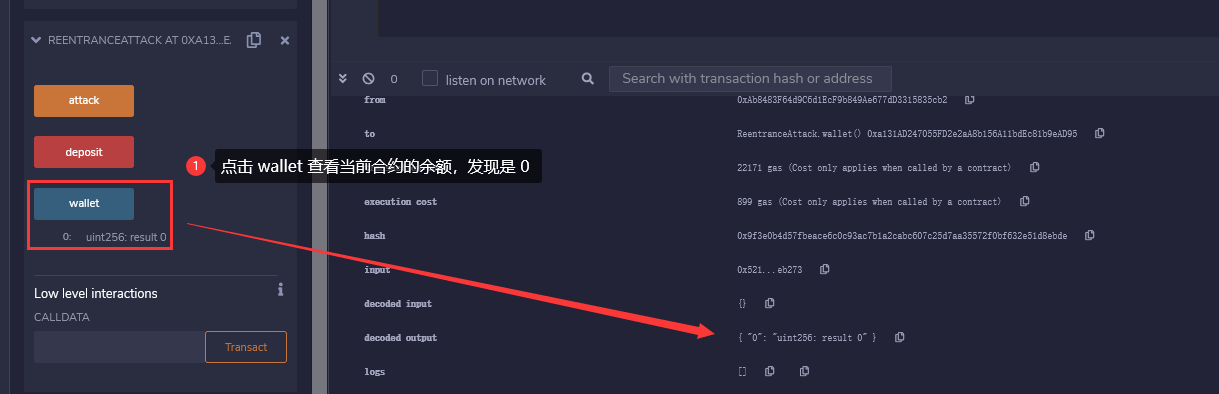
Task: Copy the from address value
Action: [x=970, y=100]
